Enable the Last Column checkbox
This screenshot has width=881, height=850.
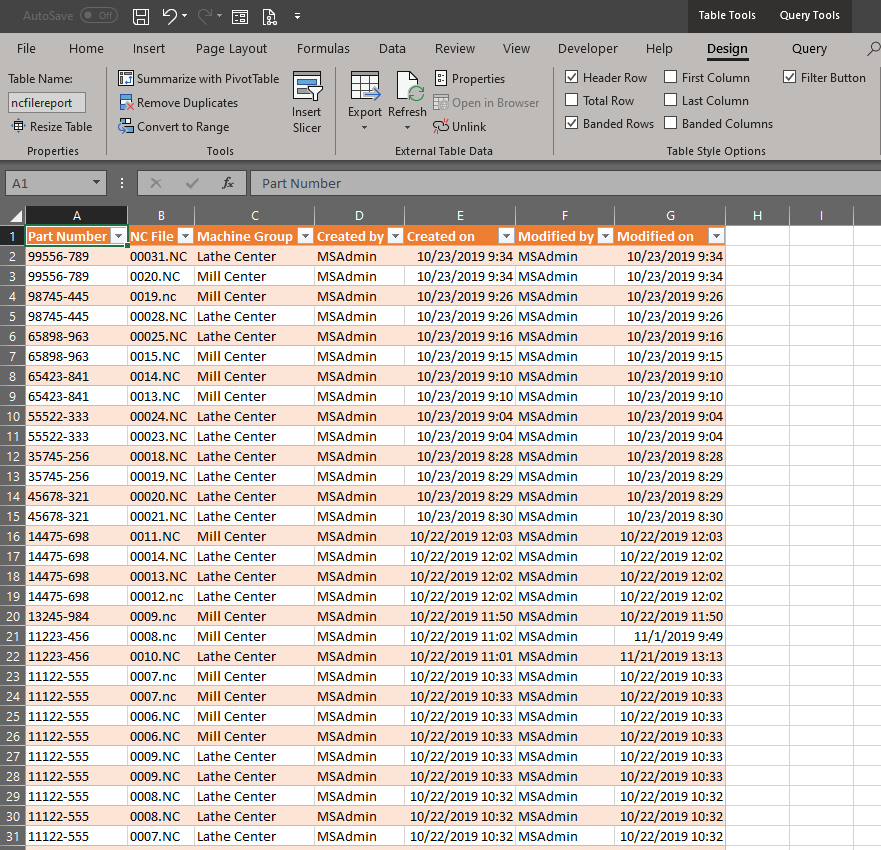click(x=670, y=100)
